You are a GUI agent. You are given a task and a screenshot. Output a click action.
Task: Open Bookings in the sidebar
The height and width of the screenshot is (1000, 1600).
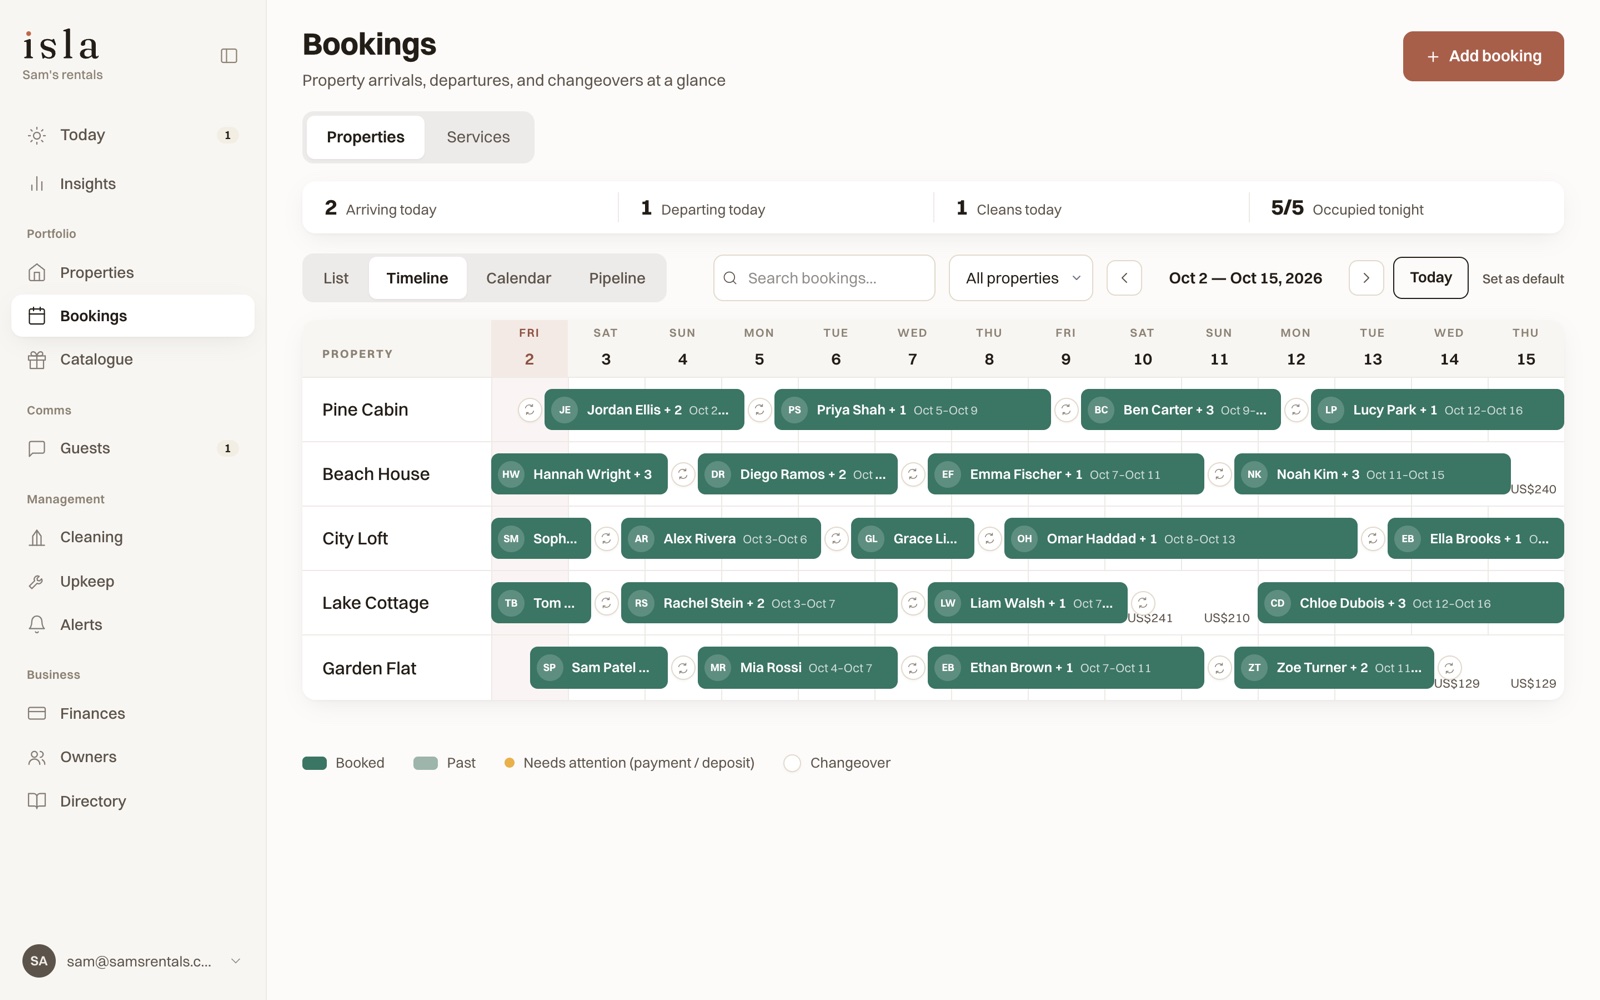point(133,316)
